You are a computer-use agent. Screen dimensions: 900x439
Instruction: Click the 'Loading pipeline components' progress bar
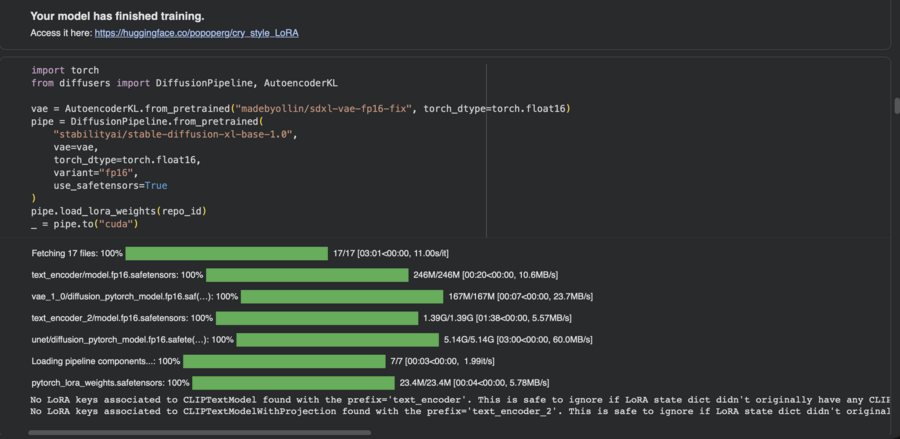283,361
